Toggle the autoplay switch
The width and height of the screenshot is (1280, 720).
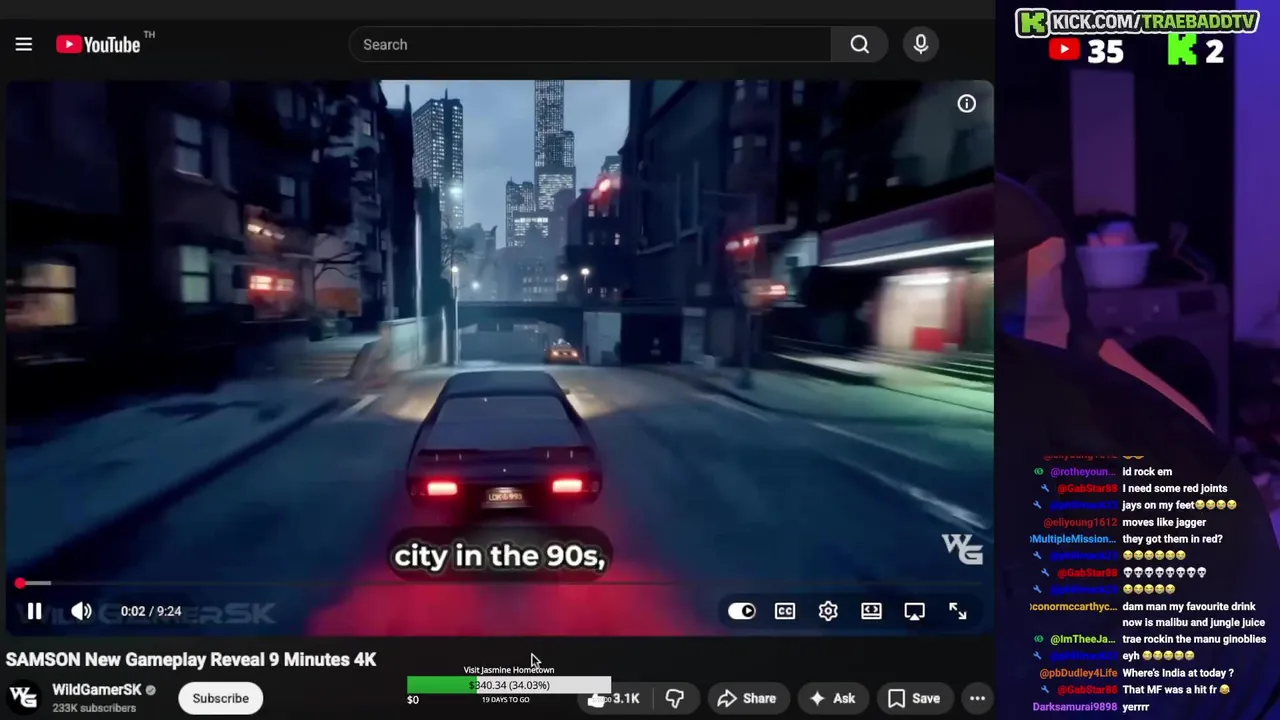click(x=741, y=611)
